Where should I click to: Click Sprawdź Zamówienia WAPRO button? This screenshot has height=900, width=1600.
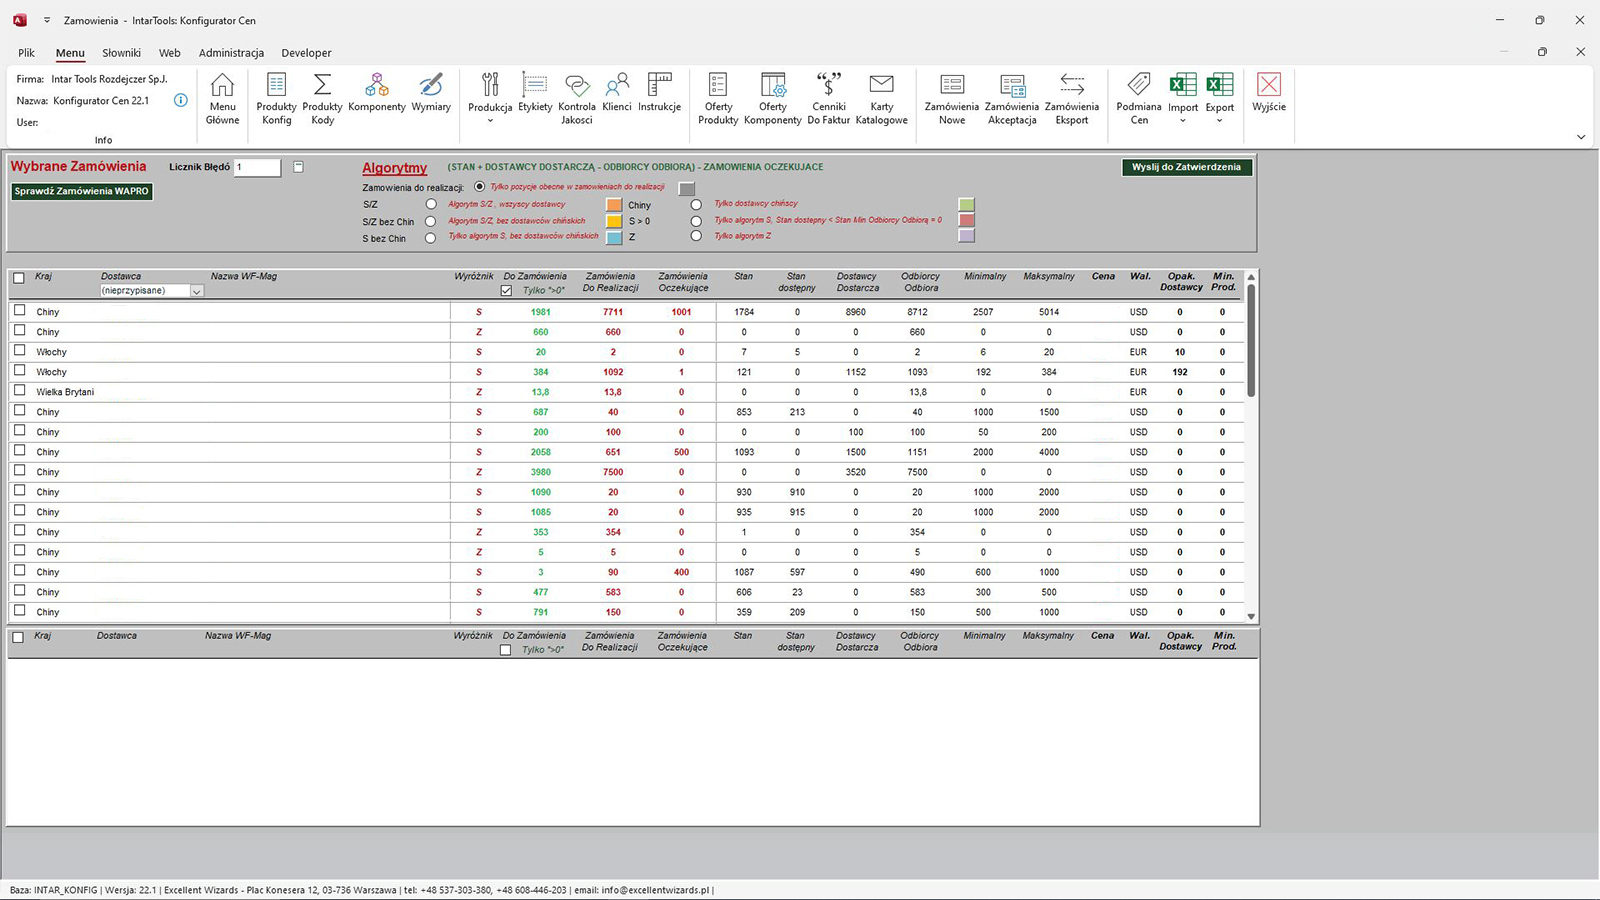(82, 191)
